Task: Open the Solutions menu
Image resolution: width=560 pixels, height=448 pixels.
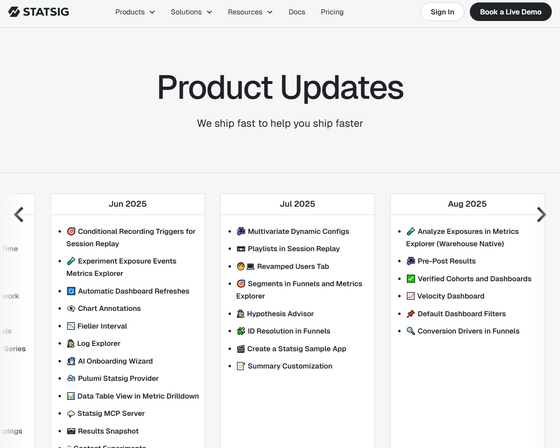Action: 191,12
